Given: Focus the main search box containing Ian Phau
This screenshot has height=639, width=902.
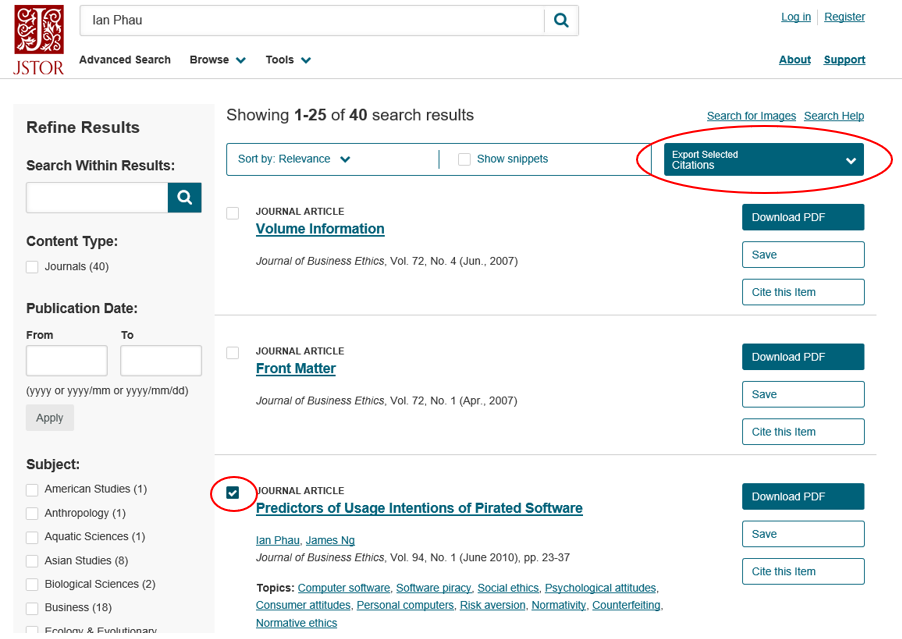Looking at the screenshot, I should 312,21.
